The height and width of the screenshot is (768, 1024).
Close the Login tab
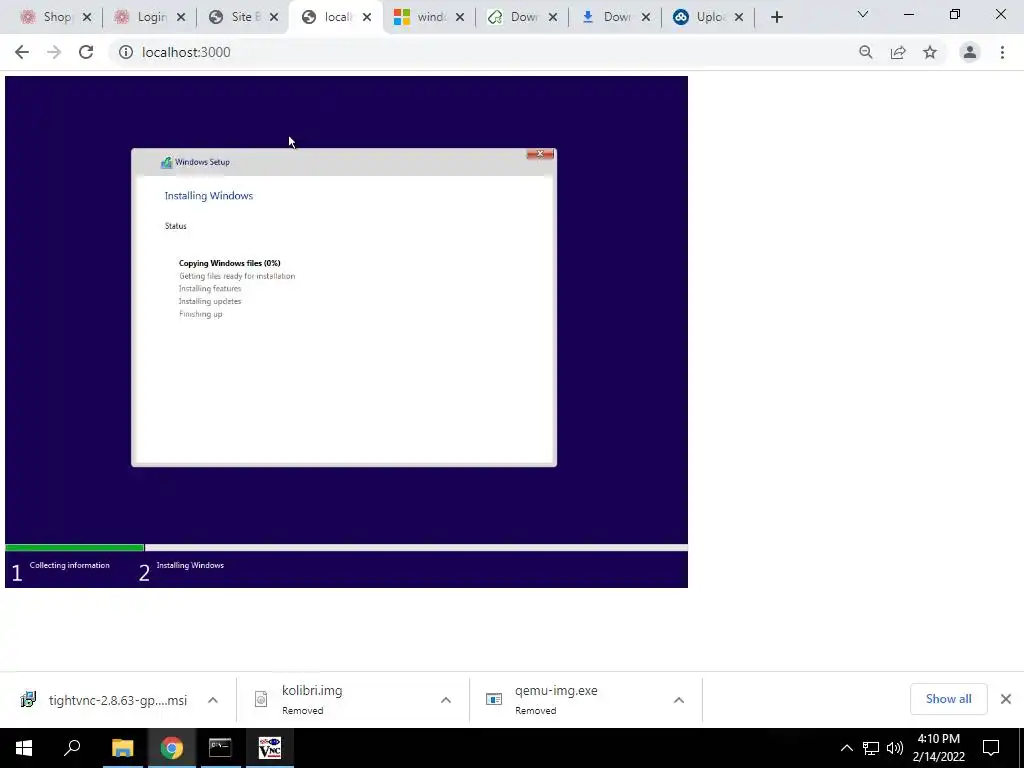click(181, 18)
